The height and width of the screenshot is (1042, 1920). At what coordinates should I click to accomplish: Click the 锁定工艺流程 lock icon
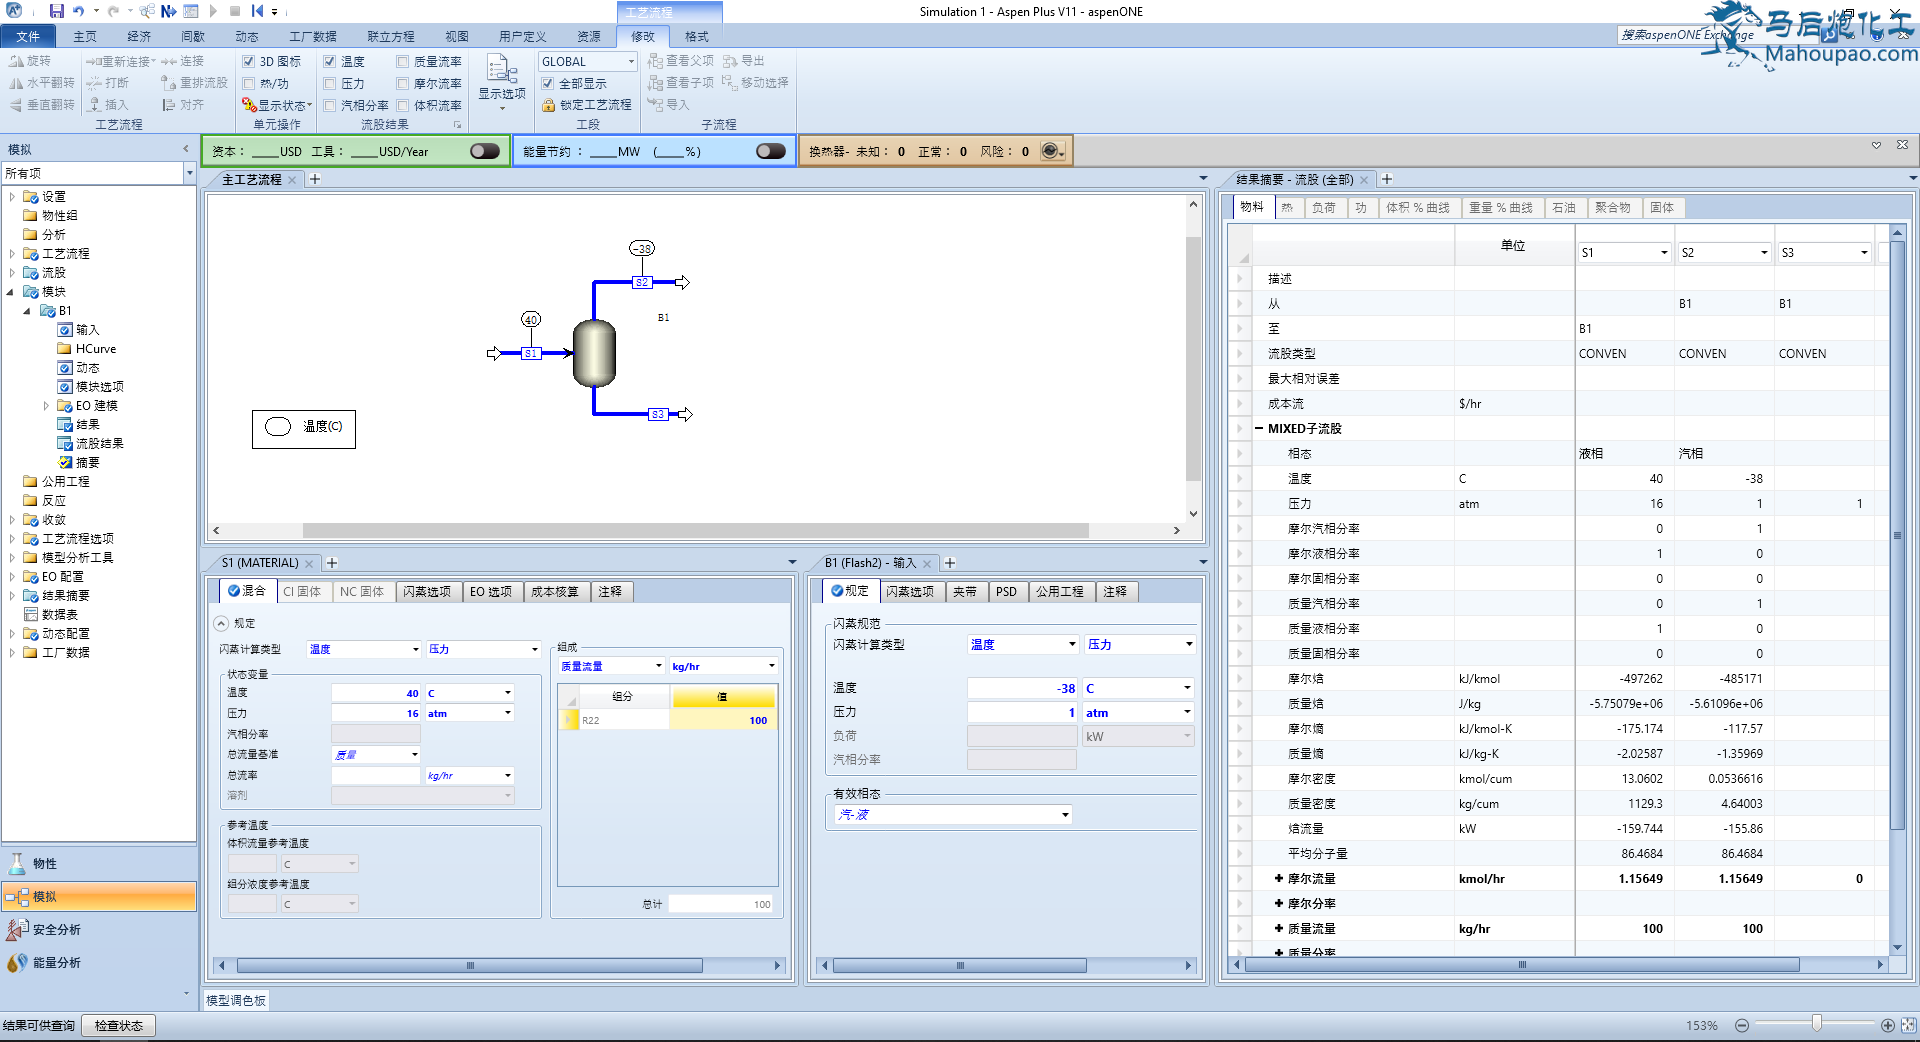(548, 105)
